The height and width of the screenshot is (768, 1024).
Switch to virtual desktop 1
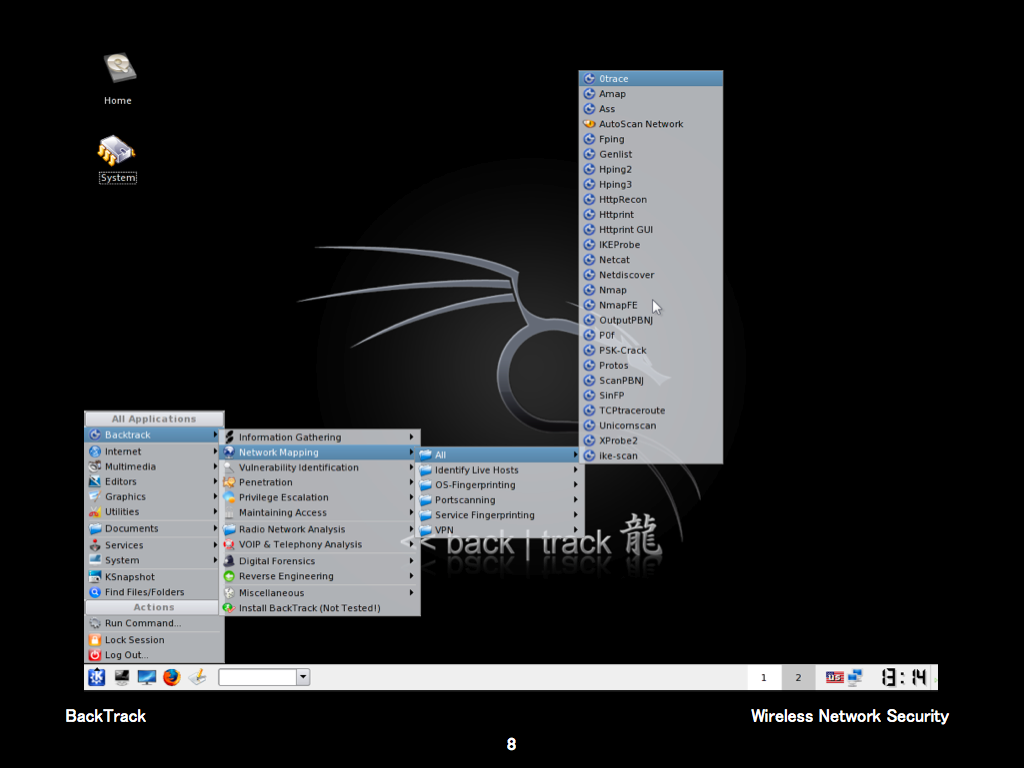764,678
